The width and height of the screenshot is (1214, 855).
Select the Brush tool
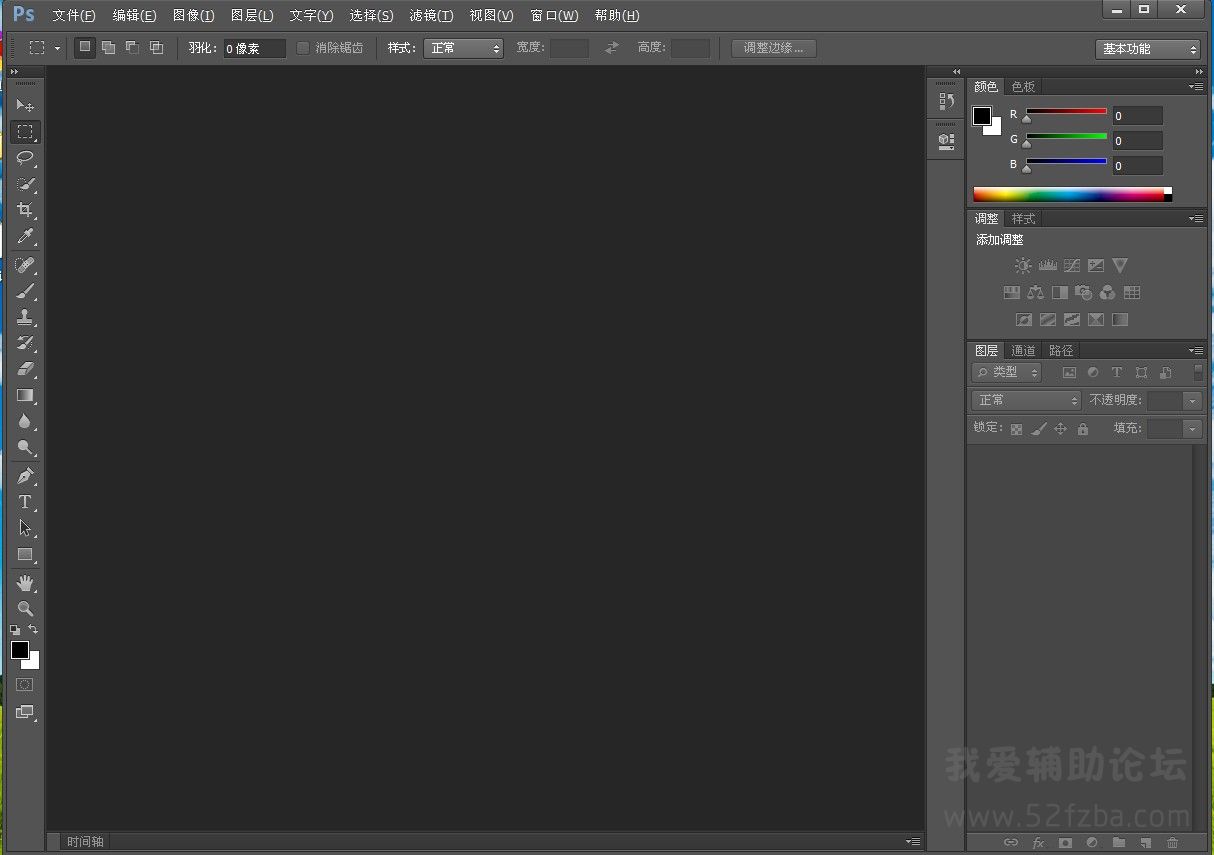click(25, 291)
